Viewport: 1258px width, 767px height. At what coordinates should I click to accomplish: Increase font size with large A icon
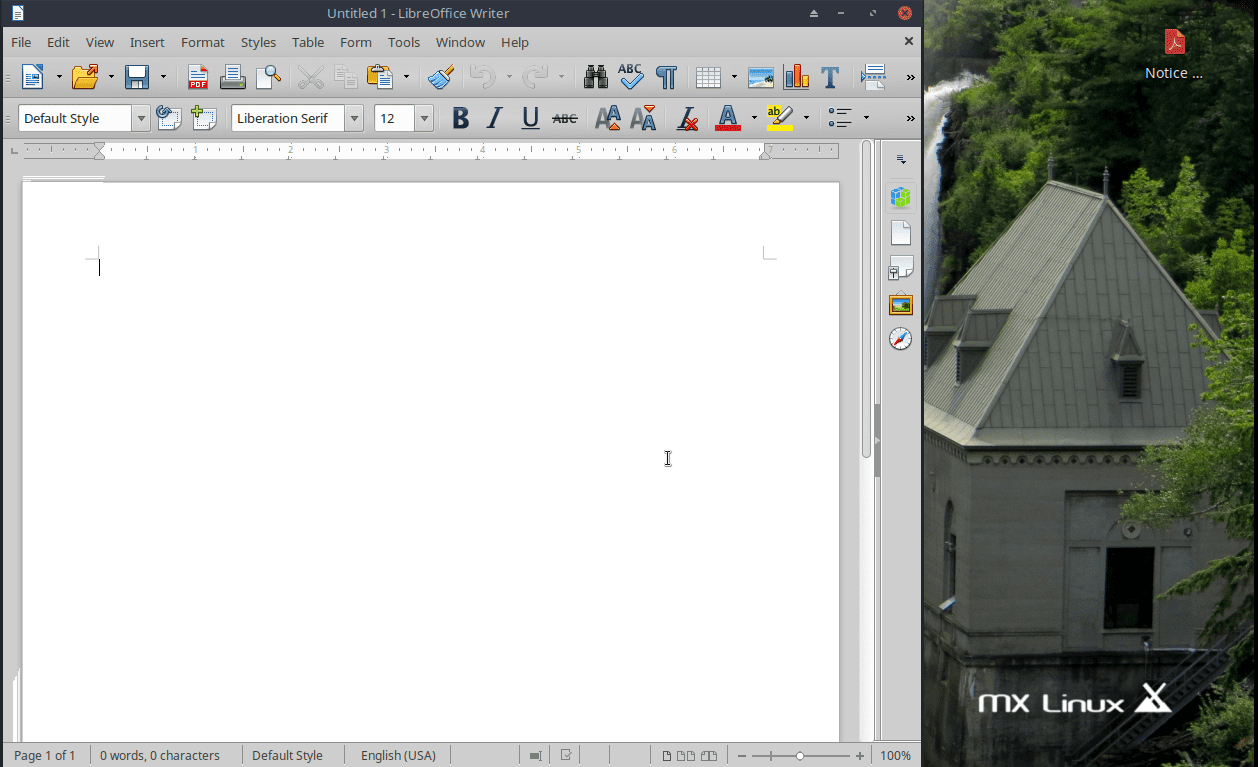pos(608,118)
